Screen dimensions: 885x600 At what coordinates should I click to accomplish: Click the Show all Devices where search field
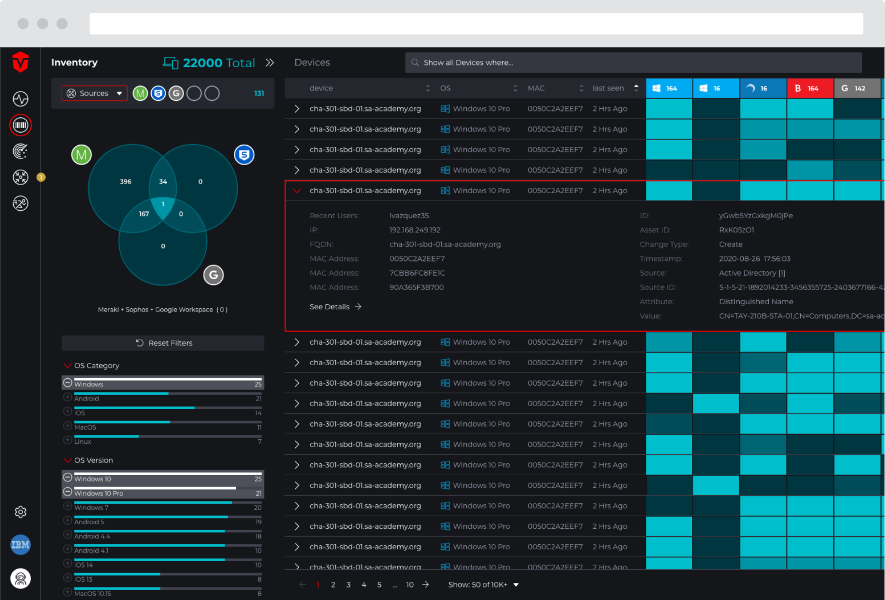click(x=633, y=63)
